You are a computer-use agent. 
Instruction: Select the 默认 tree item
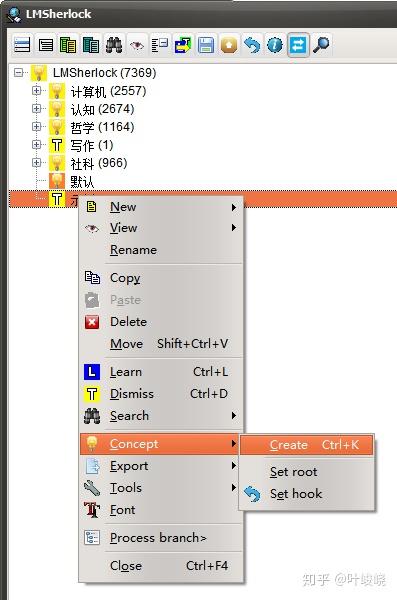pos(82,181)
